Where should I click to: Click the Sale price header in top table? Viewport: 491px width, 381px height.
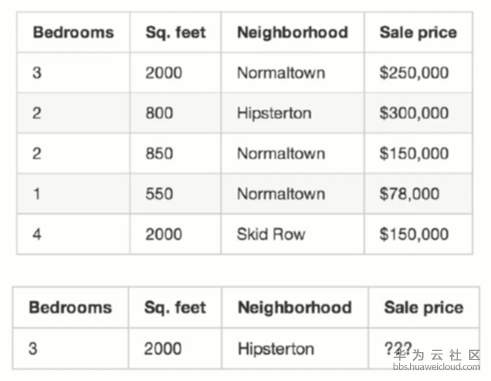(x=418, y=32)
